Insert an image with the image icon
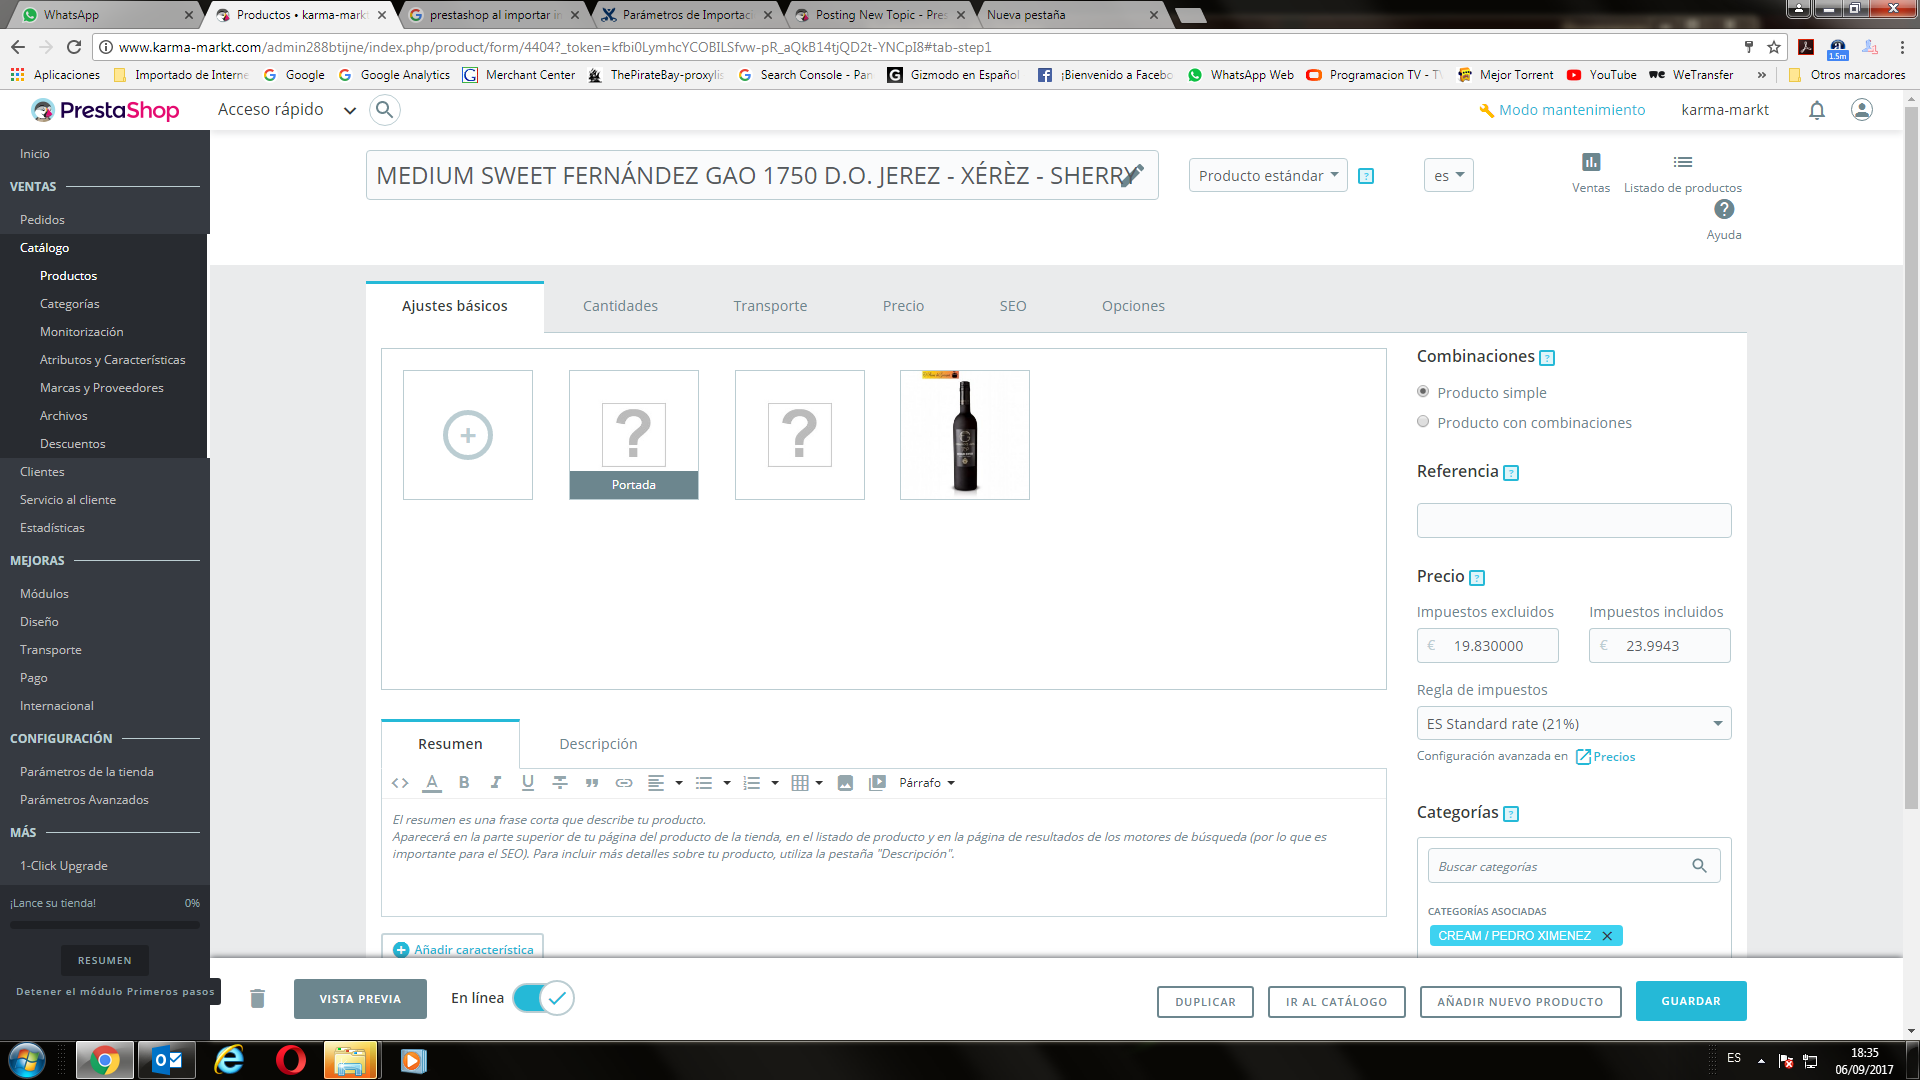 (845, 783)
